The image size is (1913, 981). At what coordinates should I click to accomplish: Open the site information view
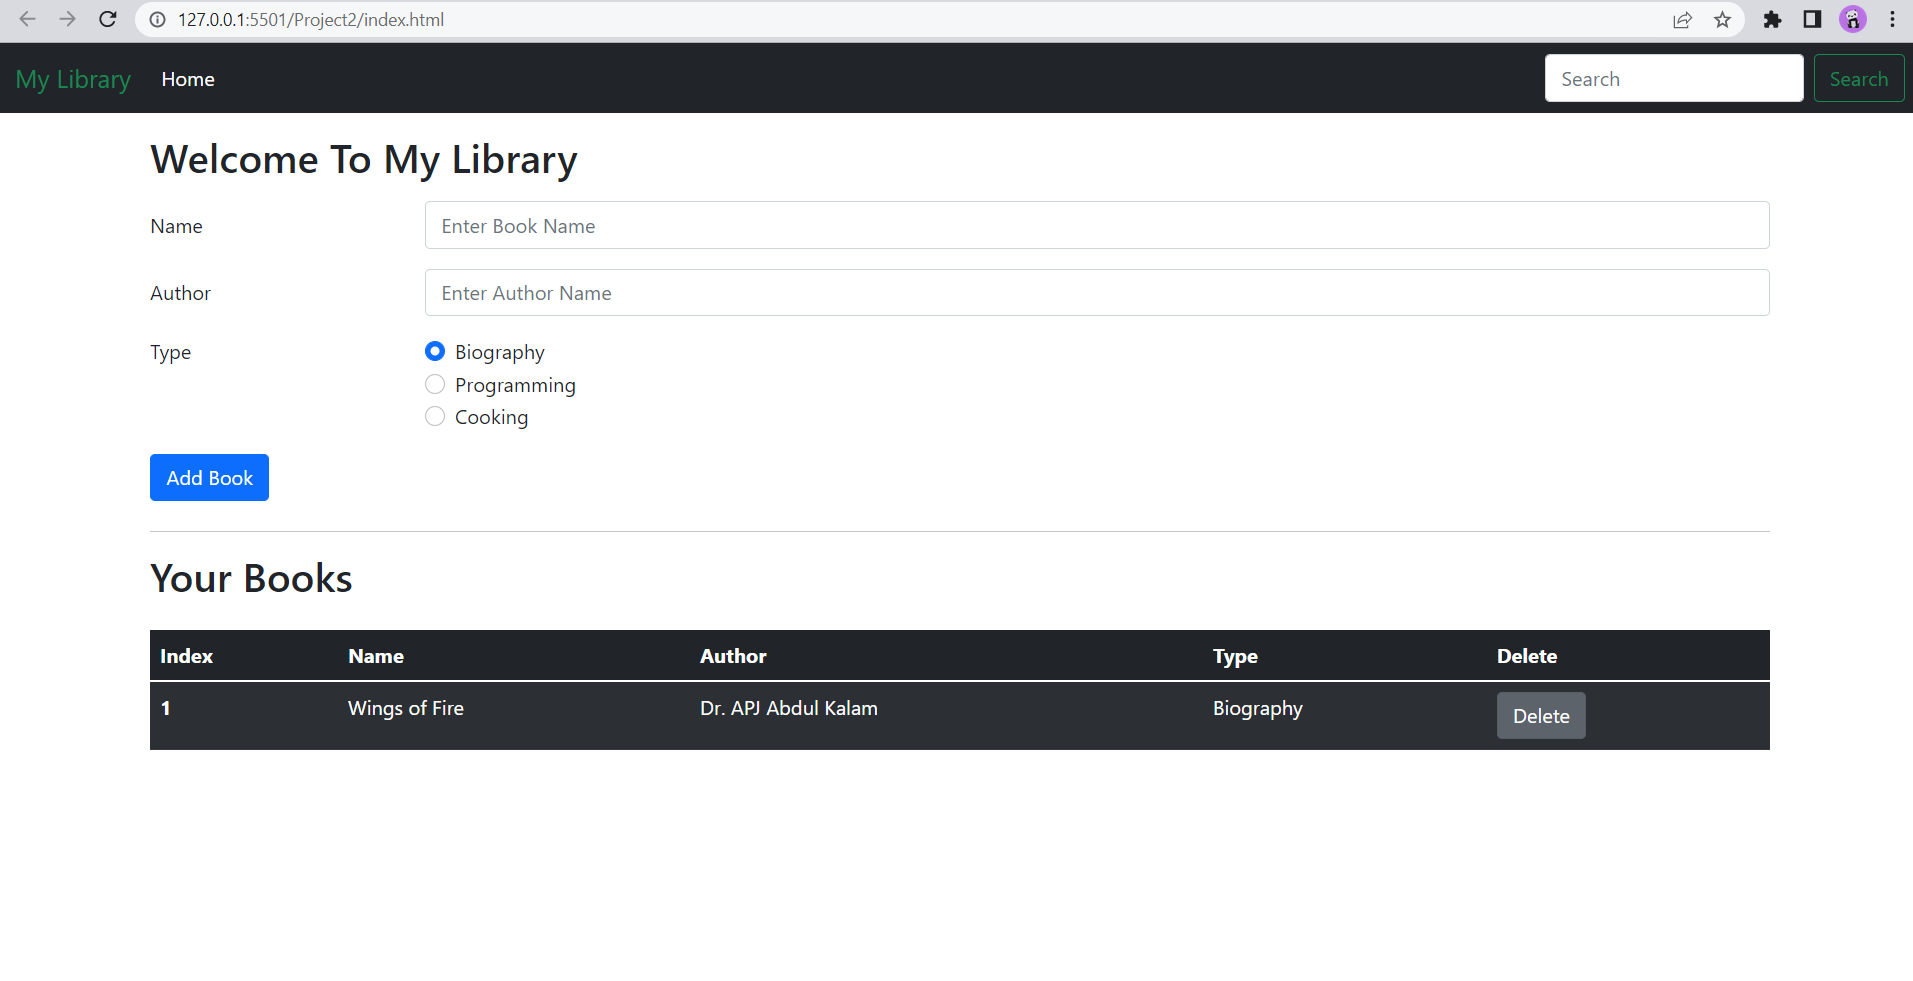point(157,19)
